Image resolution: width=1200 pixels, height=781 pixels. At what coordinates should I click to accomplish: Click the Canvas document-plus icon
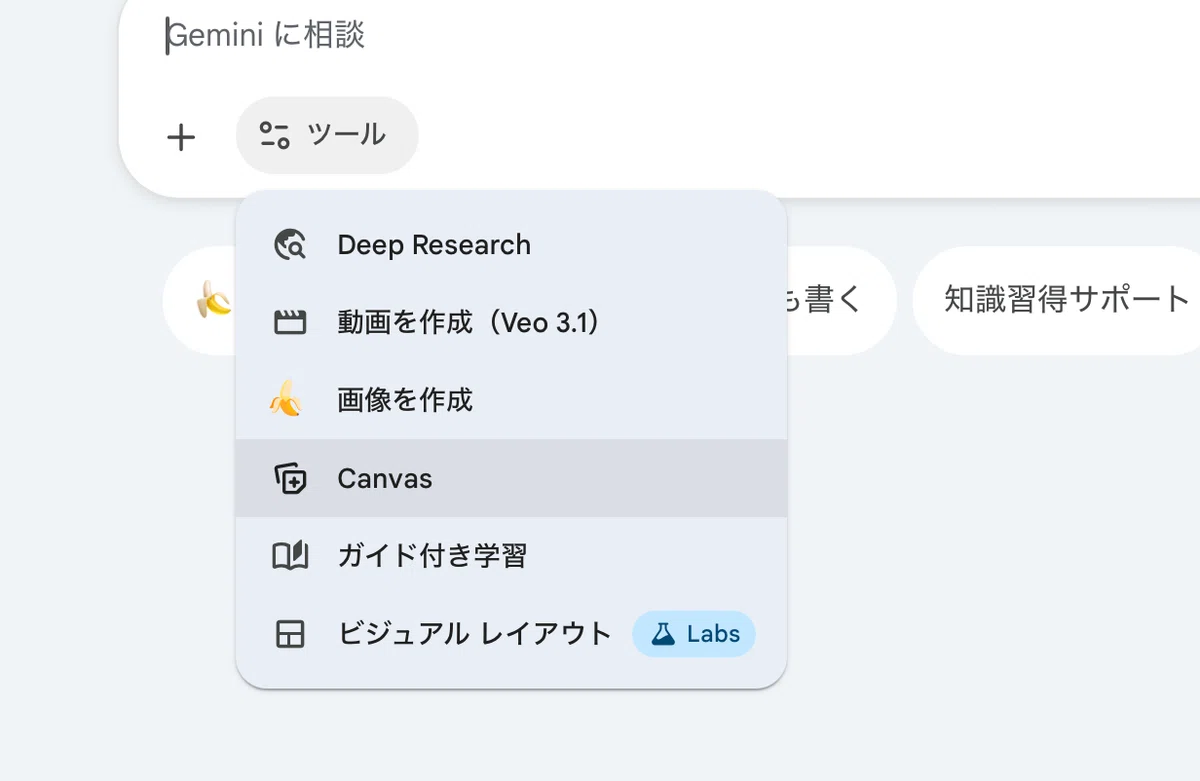click(x=290, y=479)
